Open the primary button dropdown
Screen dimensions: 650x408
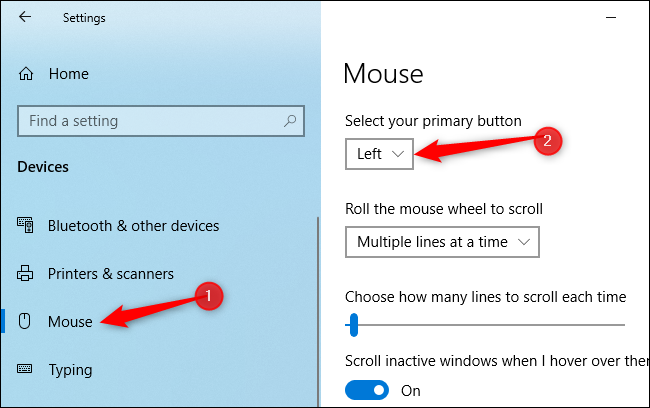pos(379,154)
